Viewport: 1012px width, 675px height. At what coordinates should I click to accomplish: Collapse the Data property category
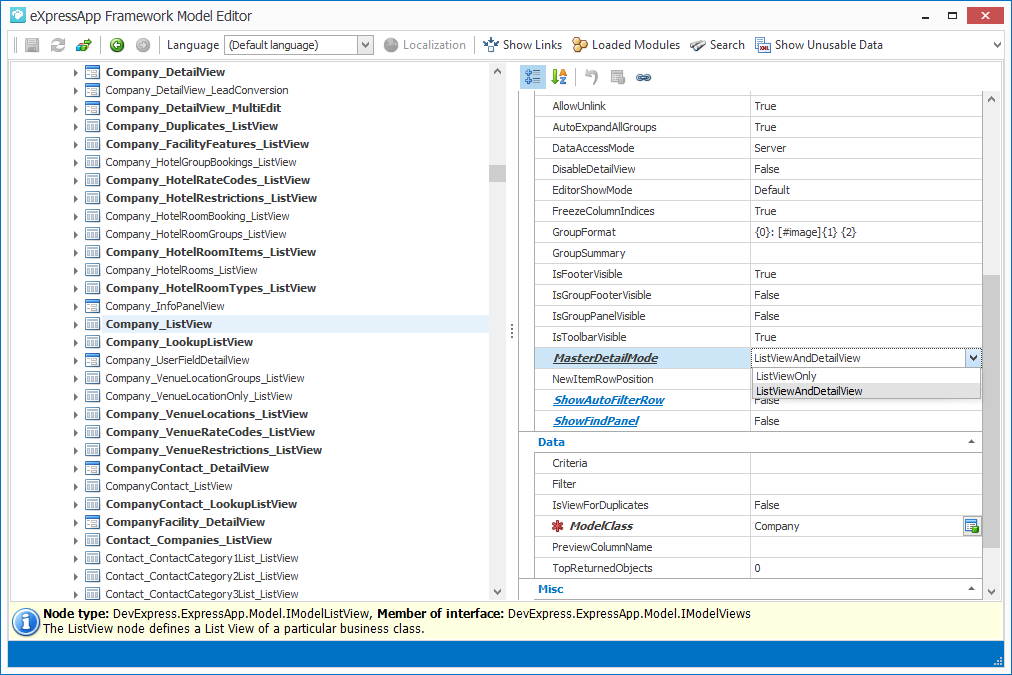point(971,442)
